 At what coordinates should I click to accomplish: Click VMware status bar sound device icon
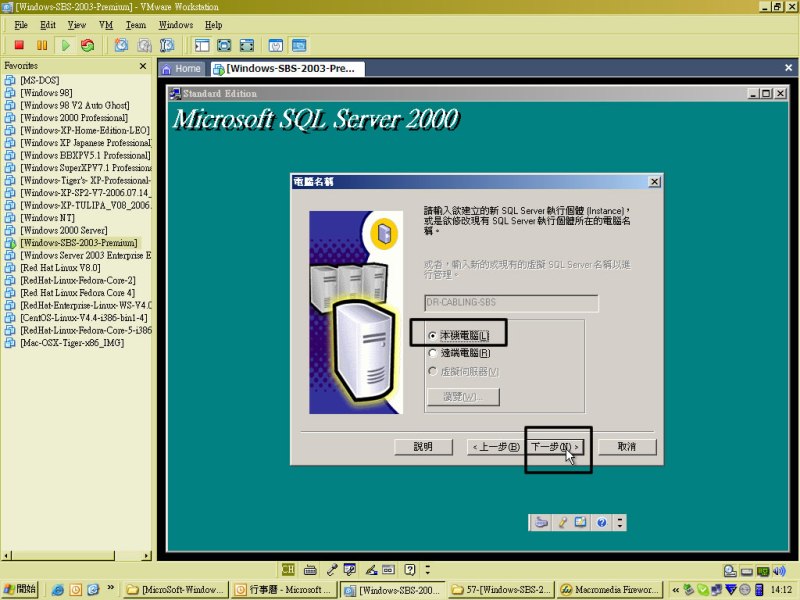coord(779,571)
